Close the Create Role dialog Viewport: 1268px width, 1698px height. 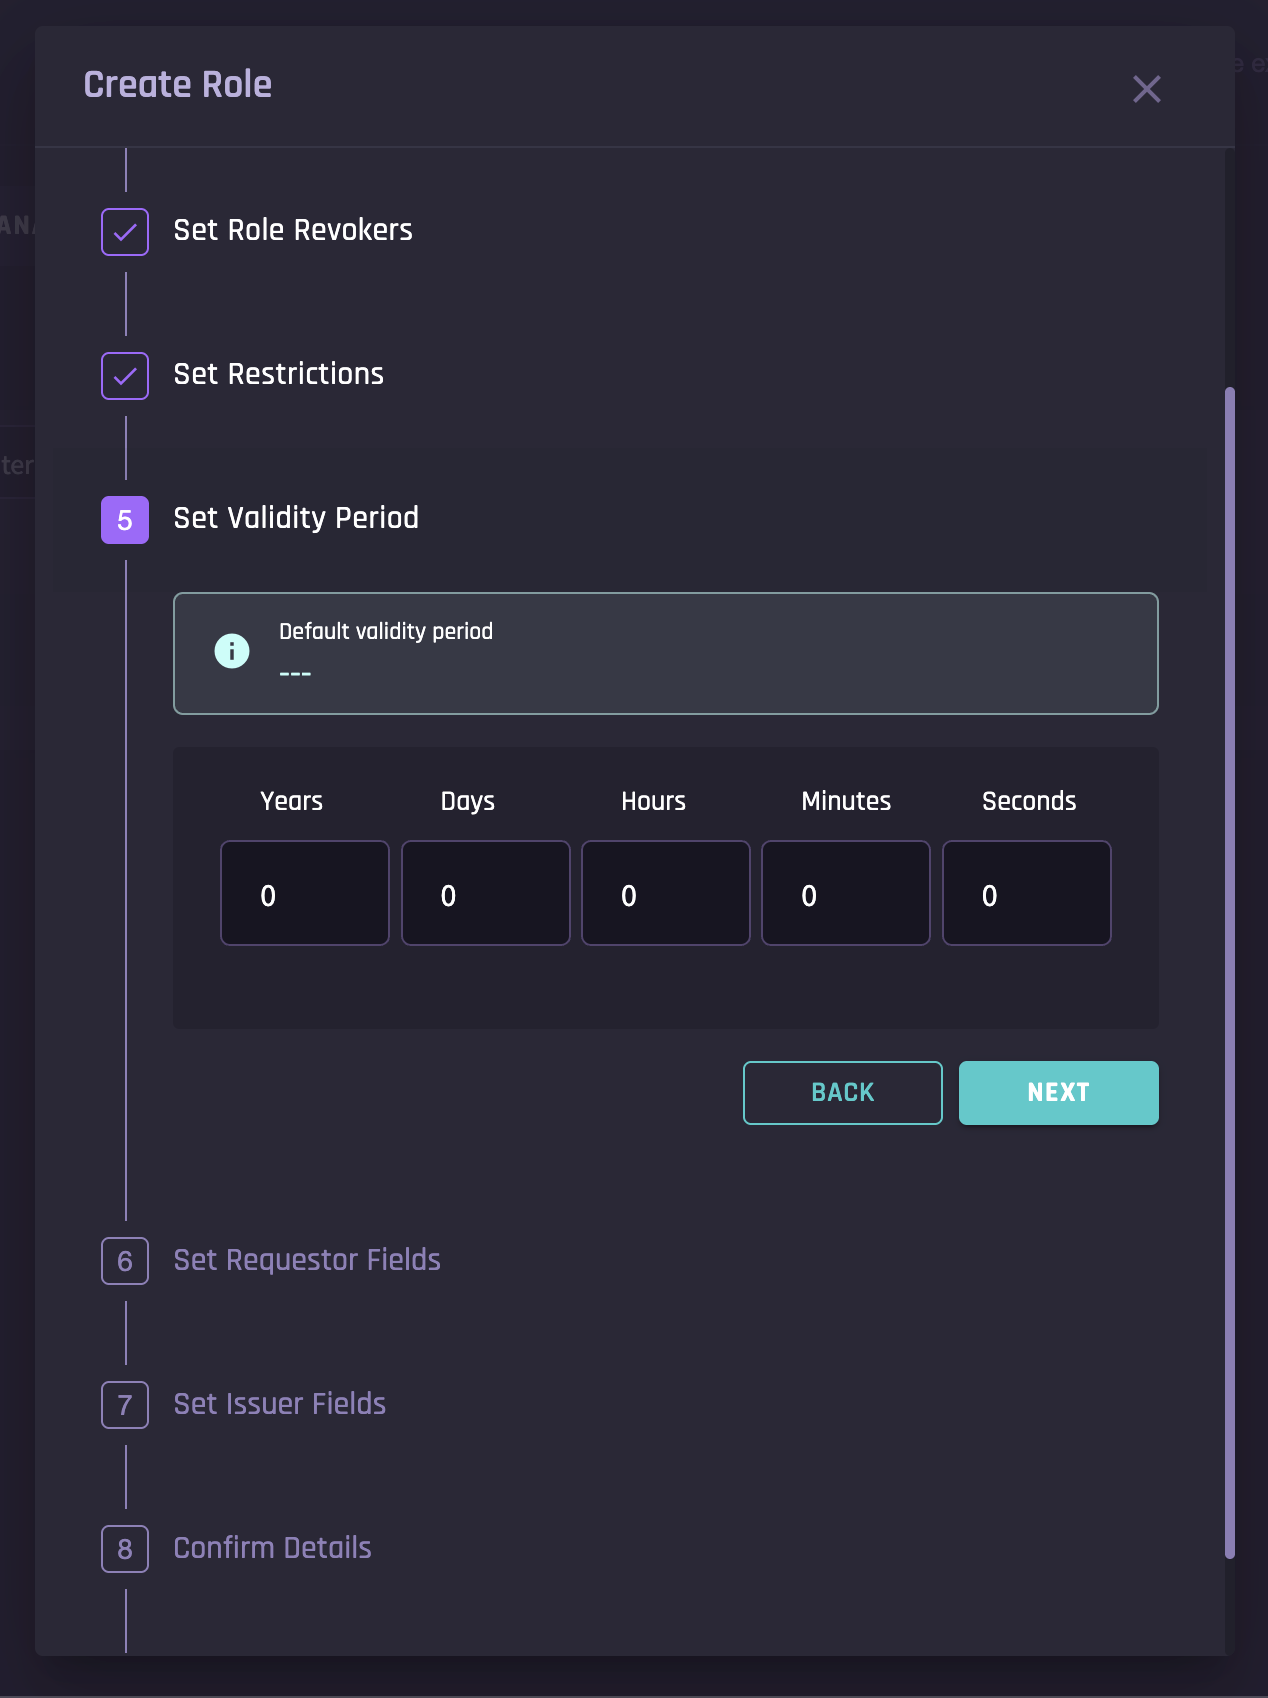point(1146,89)
